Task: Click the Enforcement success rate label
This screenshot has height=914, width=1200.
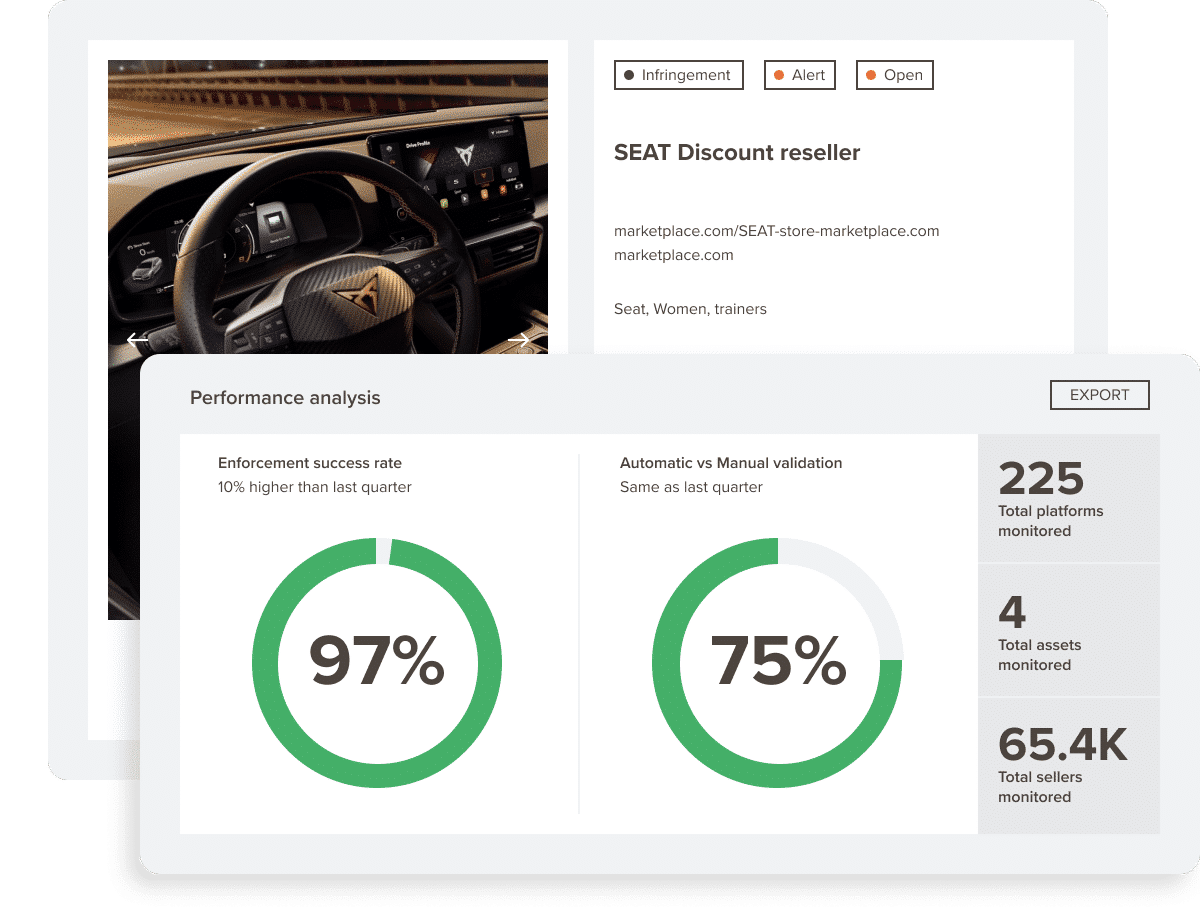Action: (310, 463)
